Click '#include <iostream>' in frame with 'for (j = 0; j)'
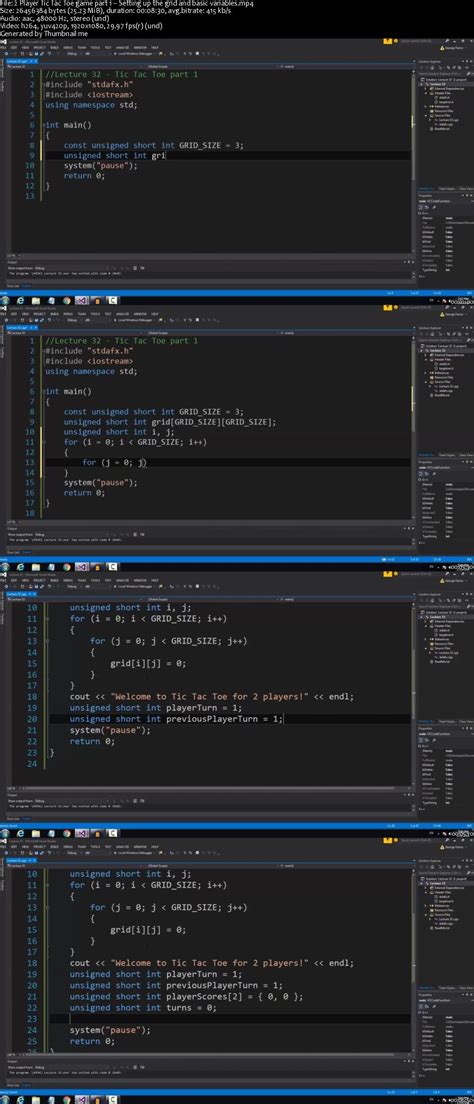 click(x=91, y=360)
